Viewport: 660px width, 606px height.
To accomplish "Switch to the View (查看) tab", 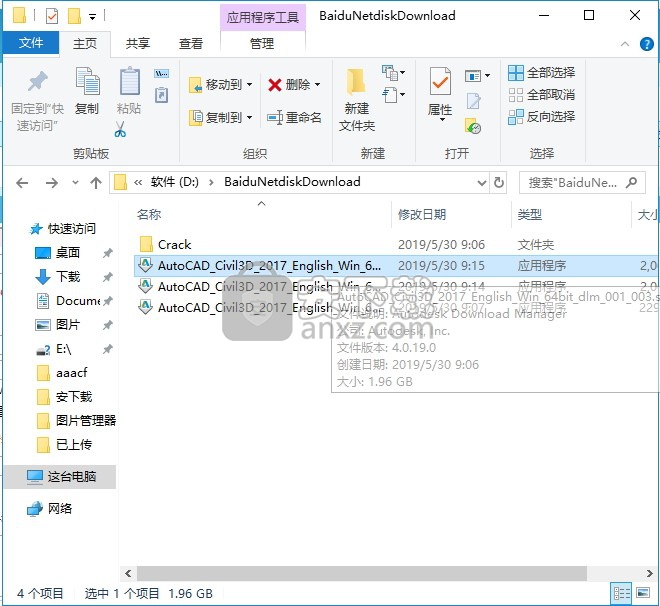I will point(191,43).
